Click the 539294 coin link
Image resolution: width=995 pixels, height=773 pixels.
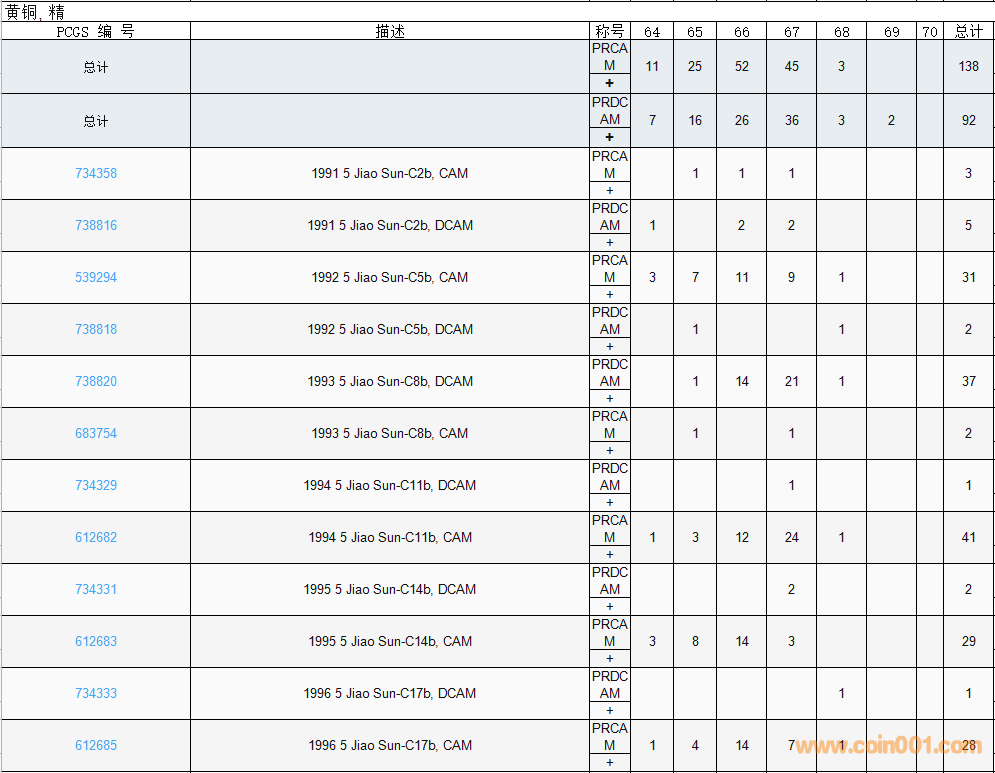(x=96, y=277)
